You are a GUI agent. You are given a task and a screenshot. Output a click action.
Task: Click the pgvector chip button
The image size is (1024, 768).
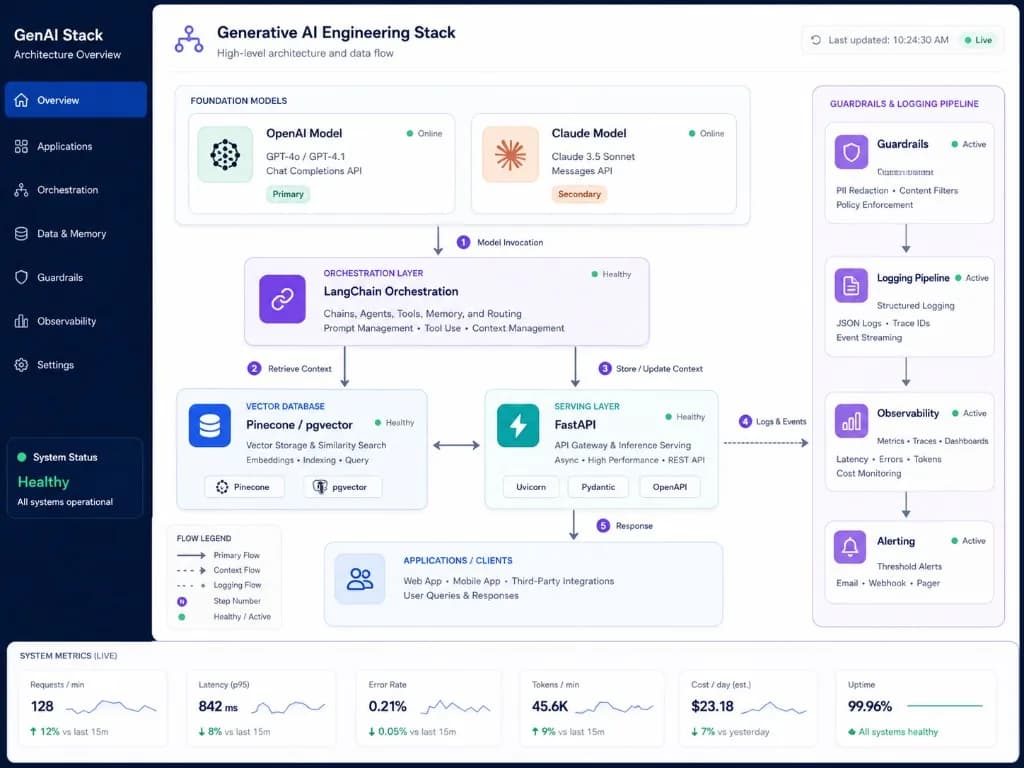click(342, 487)
